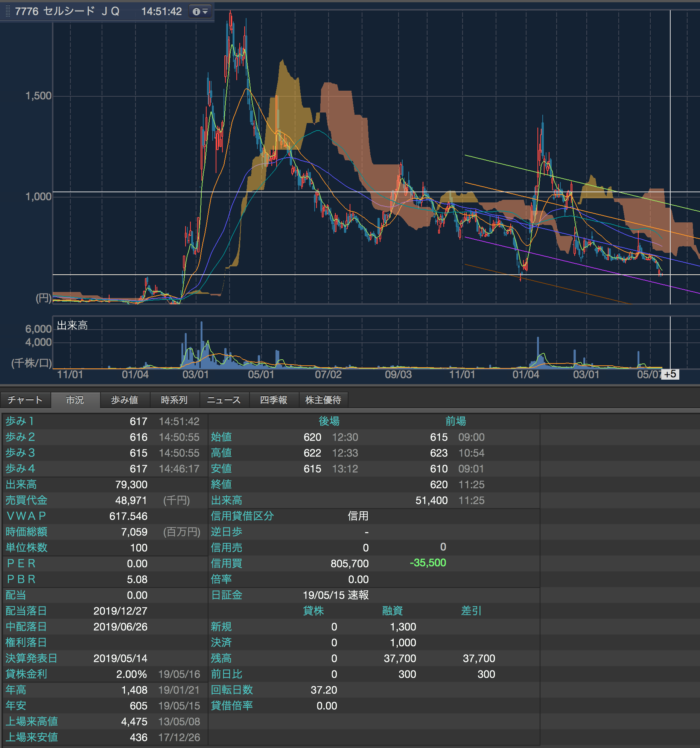Click the 上場来高値 value 4,475
This screenshot has height=748, width=700.
(x=134, y=721)
